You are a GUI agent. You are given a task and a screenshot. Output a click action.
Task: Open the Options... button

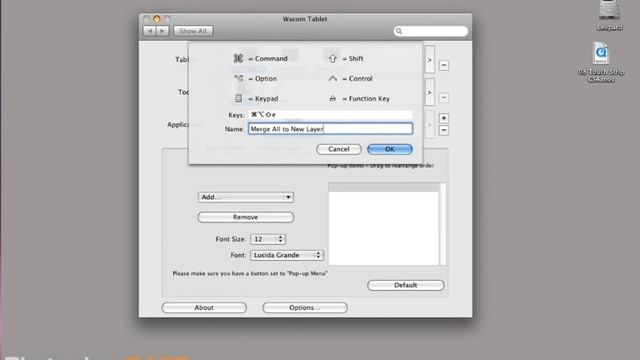[x=305, y=308]
